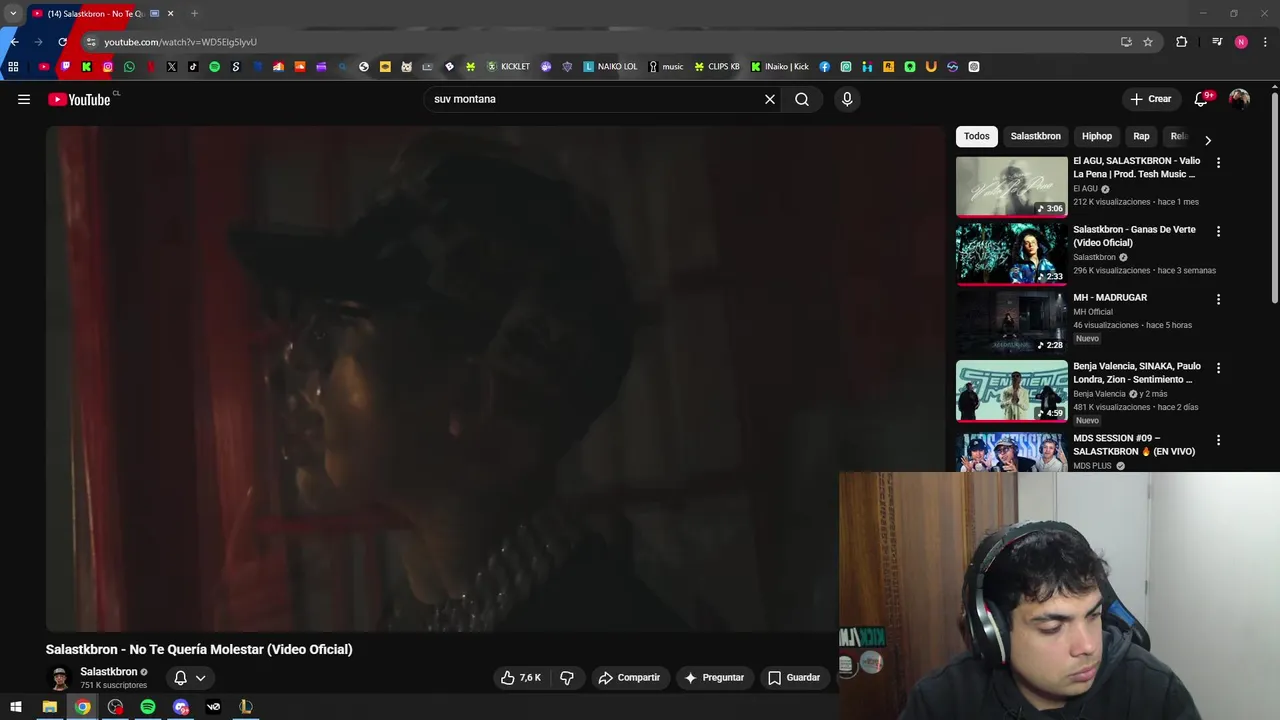Open the 'INaiko | Kick' bookmark

[x=780, y=67]
